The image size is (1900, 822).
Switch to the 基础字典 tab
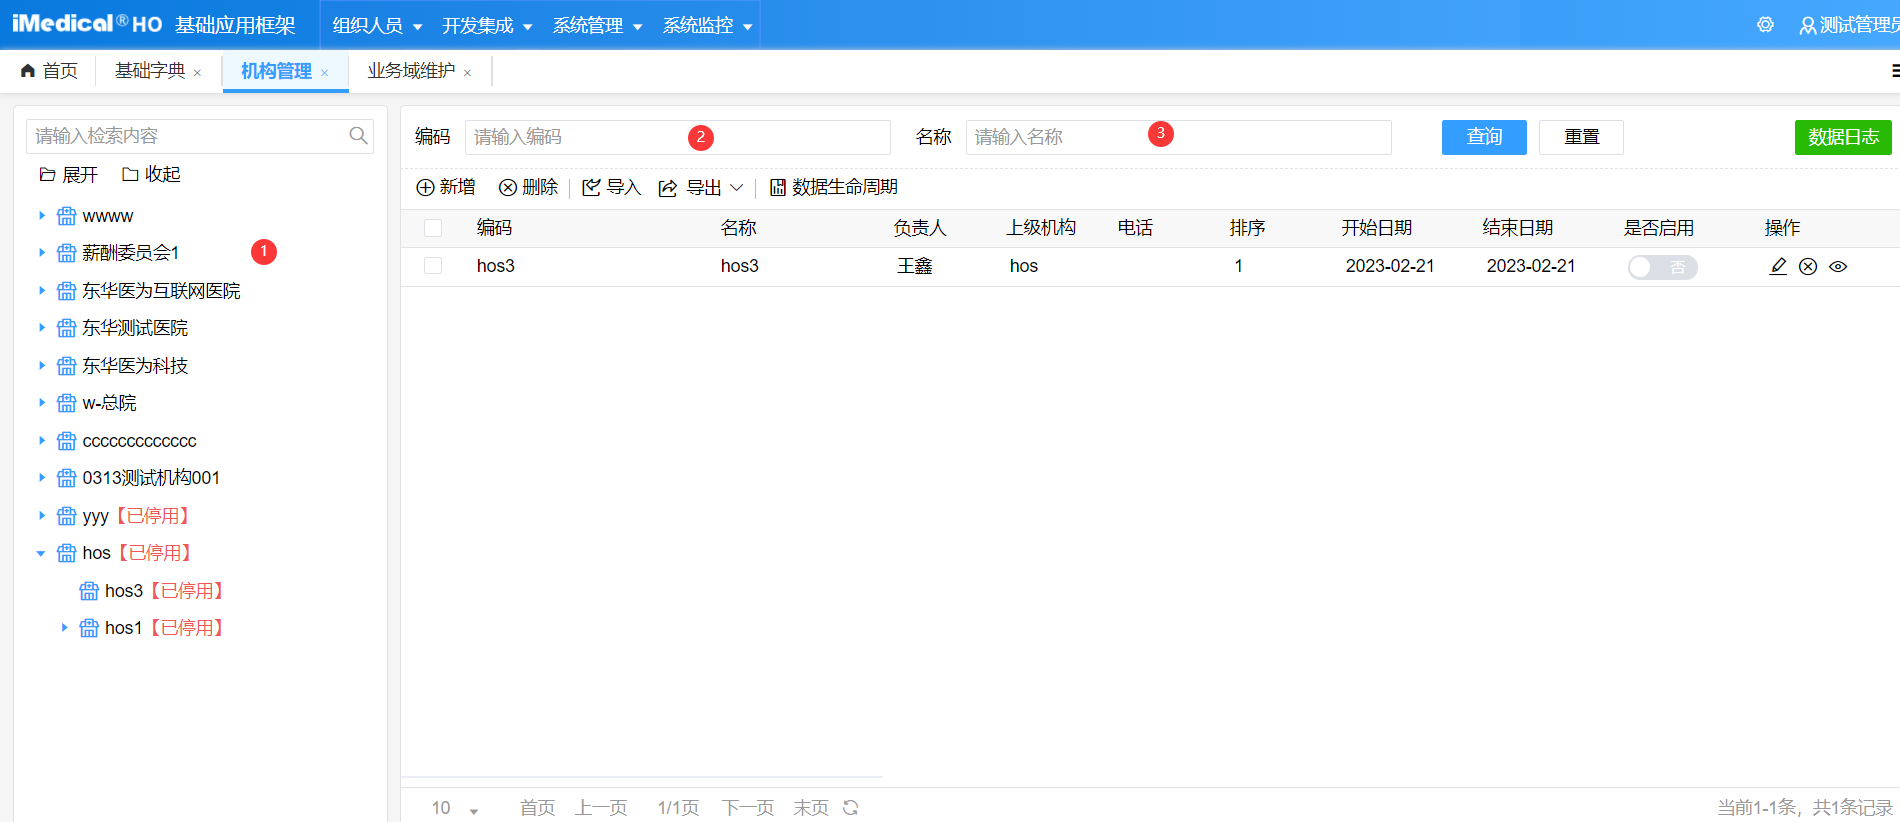point(150,71)
